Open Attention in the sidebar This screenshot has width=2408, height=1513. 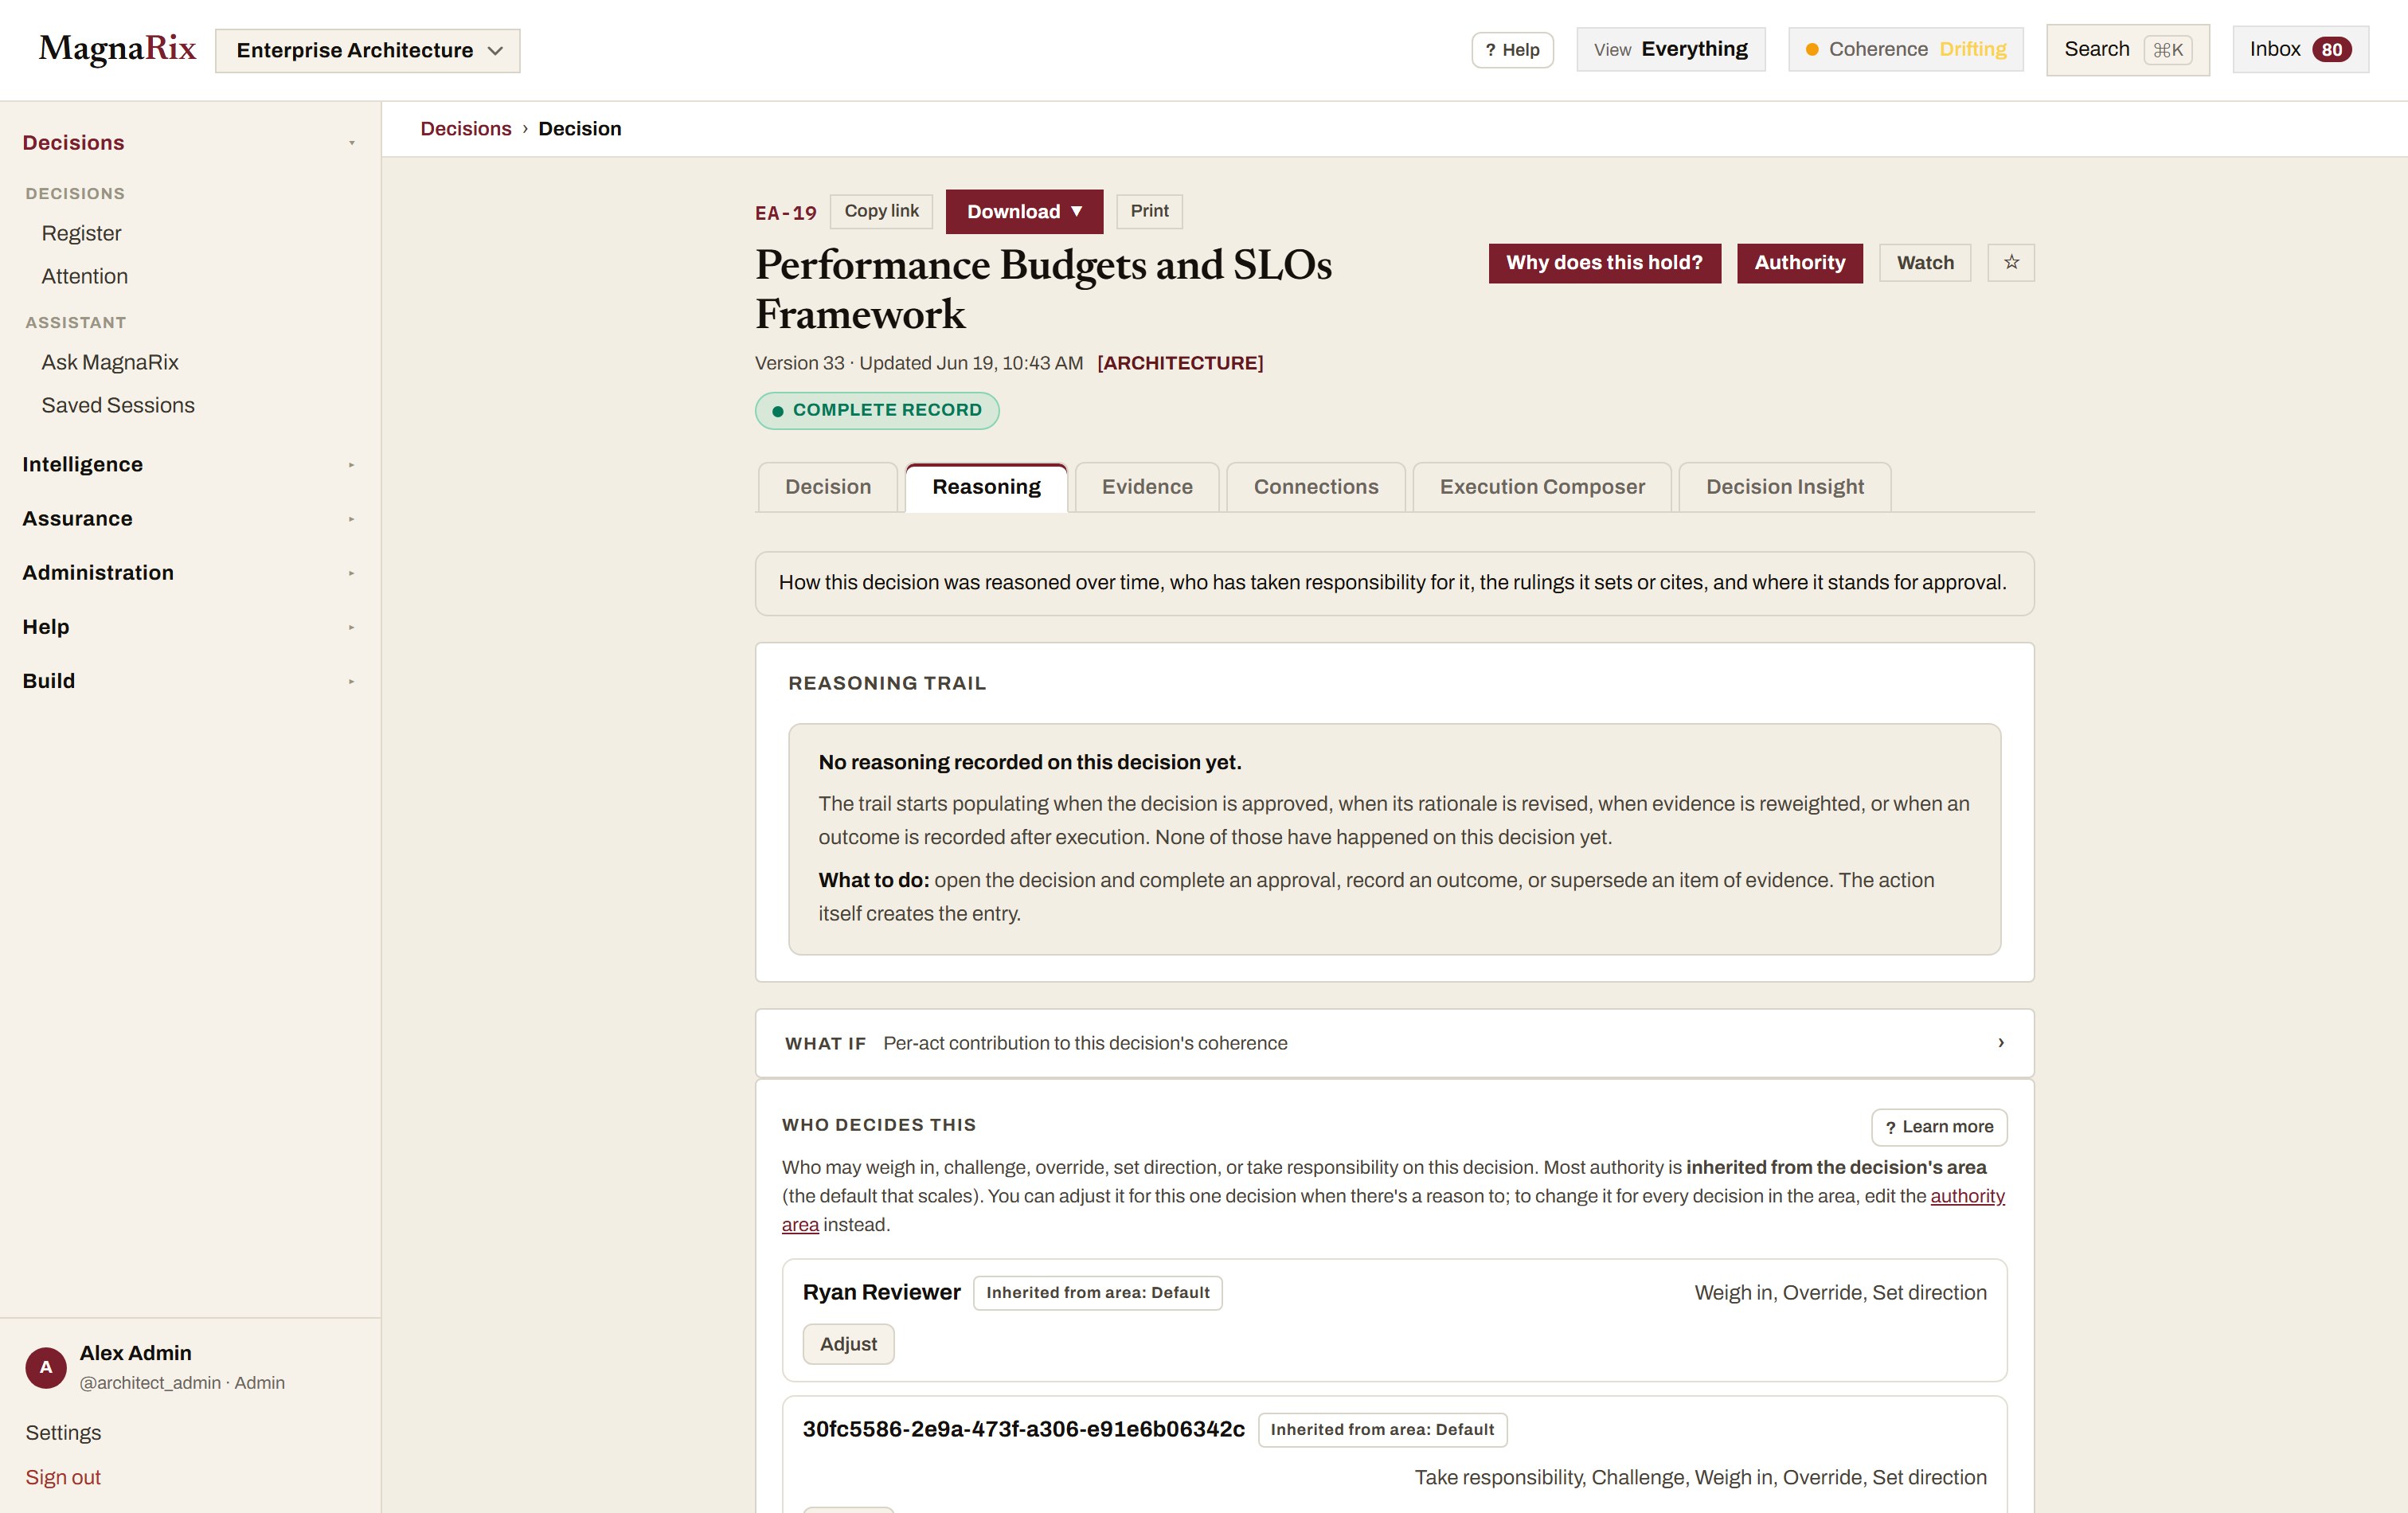(85, 277)
